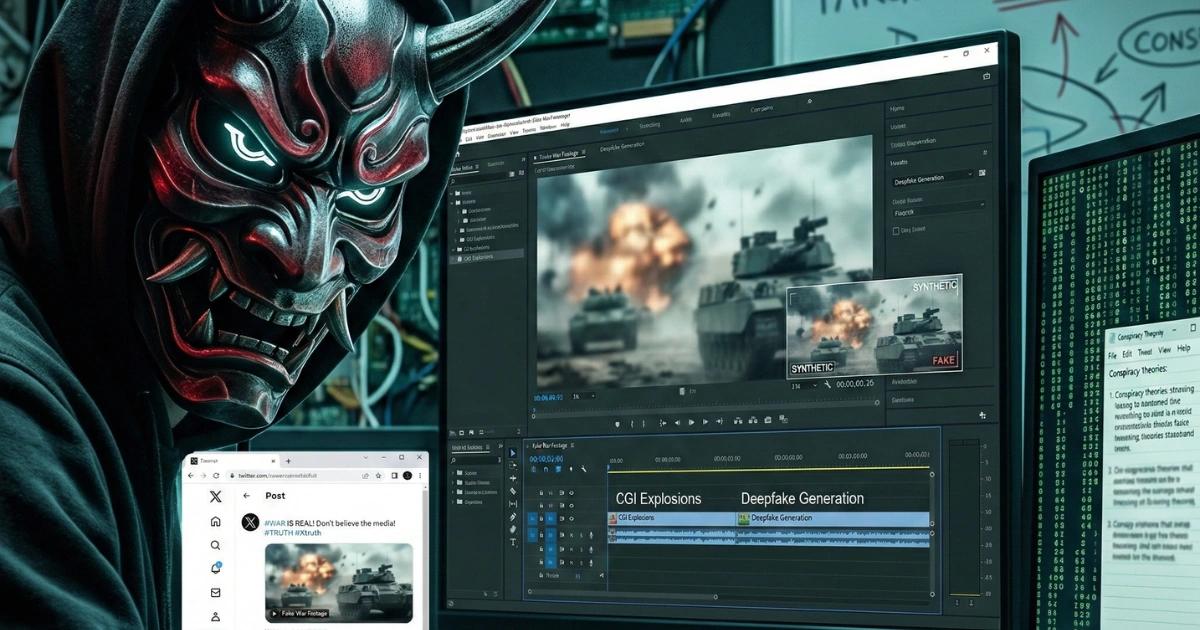Open the Flagrick dropdown in right panel
Screen dimensions: 1200x630
(x=937, y=206)
